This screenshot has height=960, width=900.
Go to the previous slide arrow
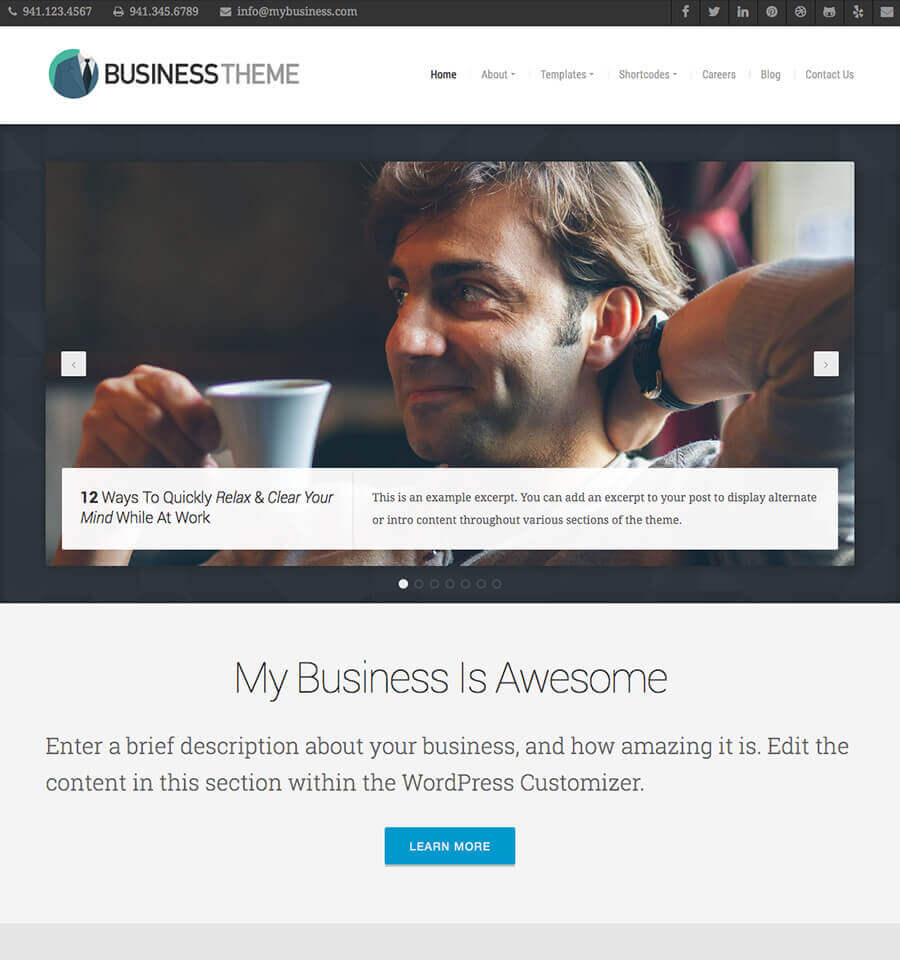pos(73,364)
